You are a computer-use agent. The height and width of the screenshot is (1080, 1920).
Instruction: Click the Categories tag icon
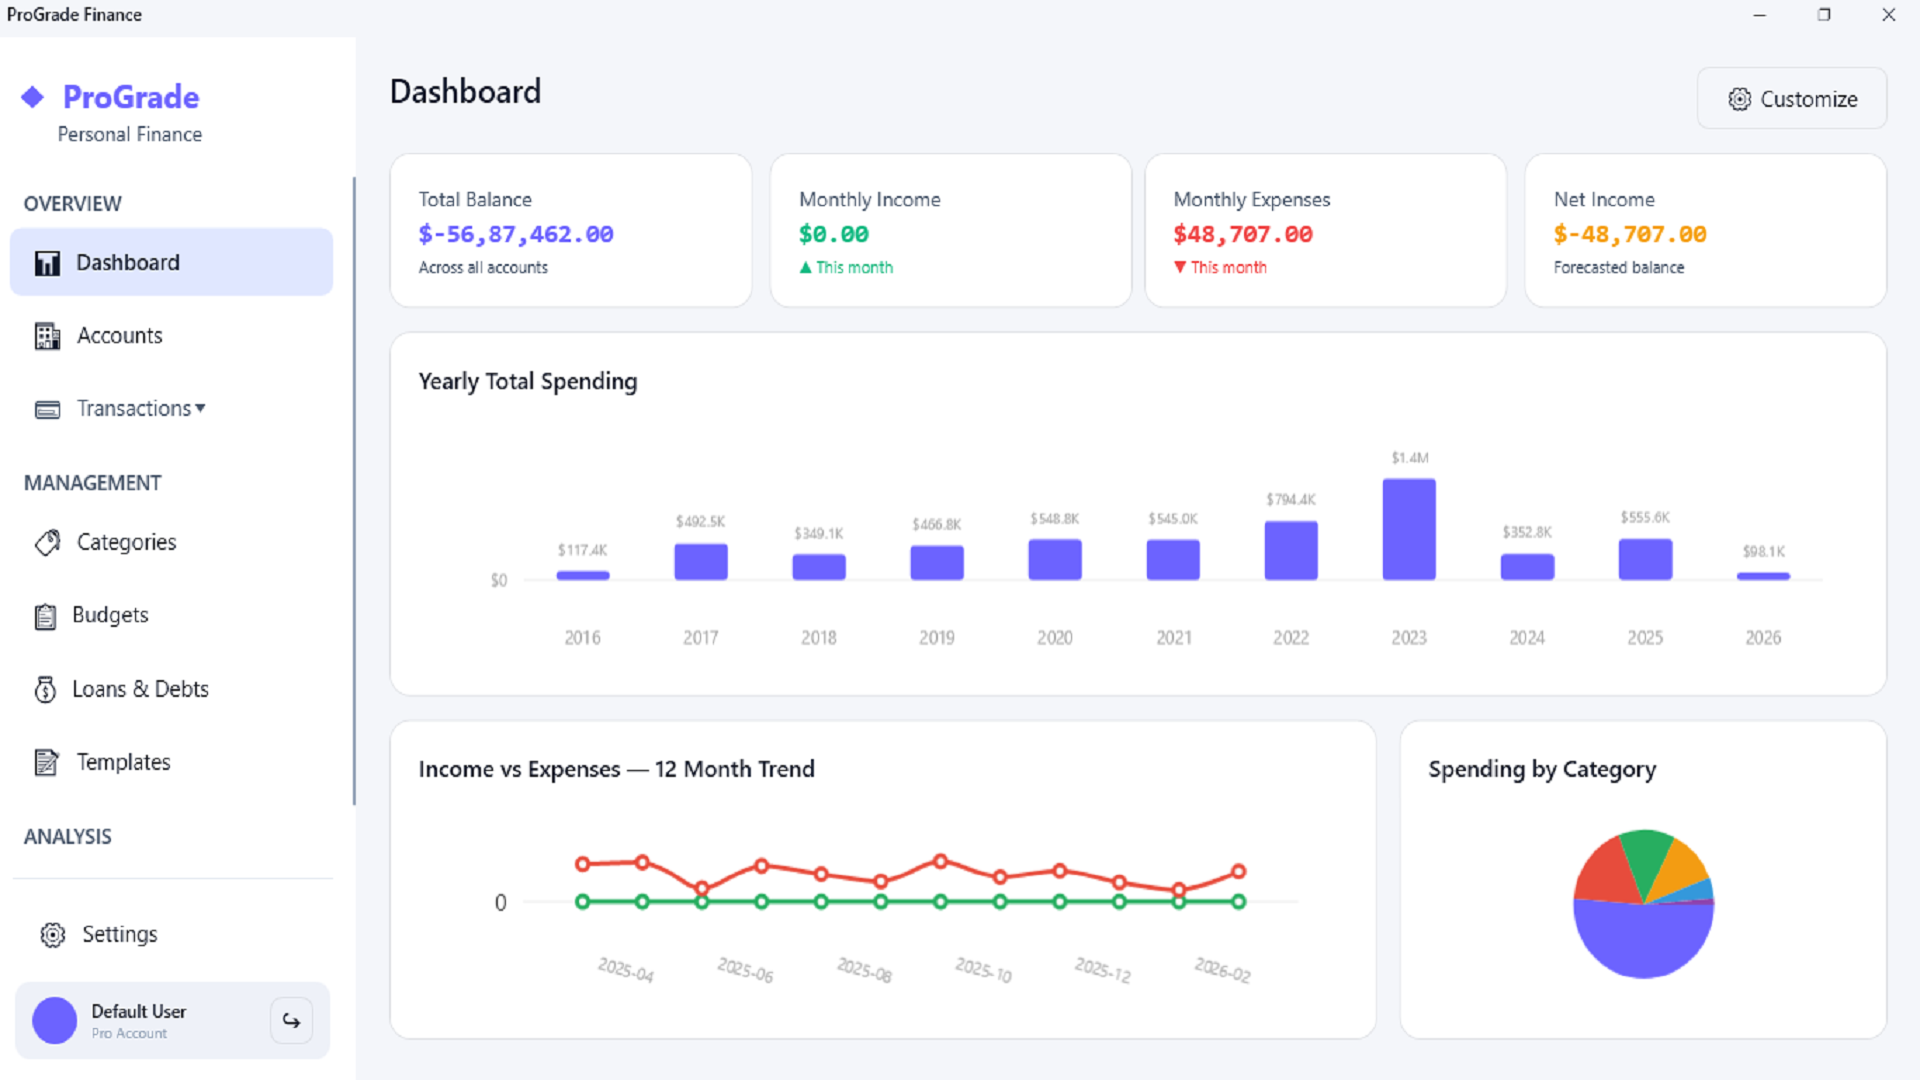(47, 542)
